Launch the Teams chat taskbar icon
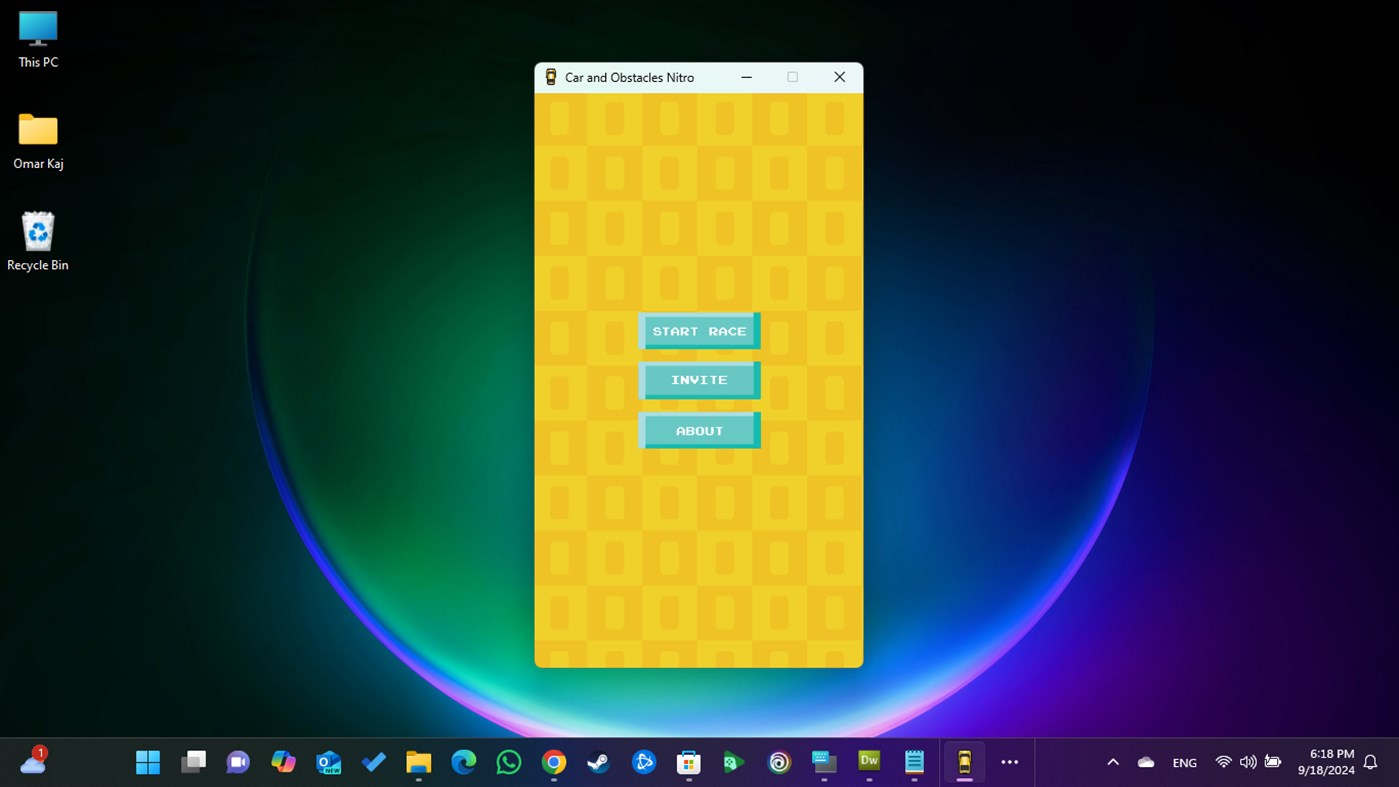This screenshot has height=787, width=1399. (238, 762)
